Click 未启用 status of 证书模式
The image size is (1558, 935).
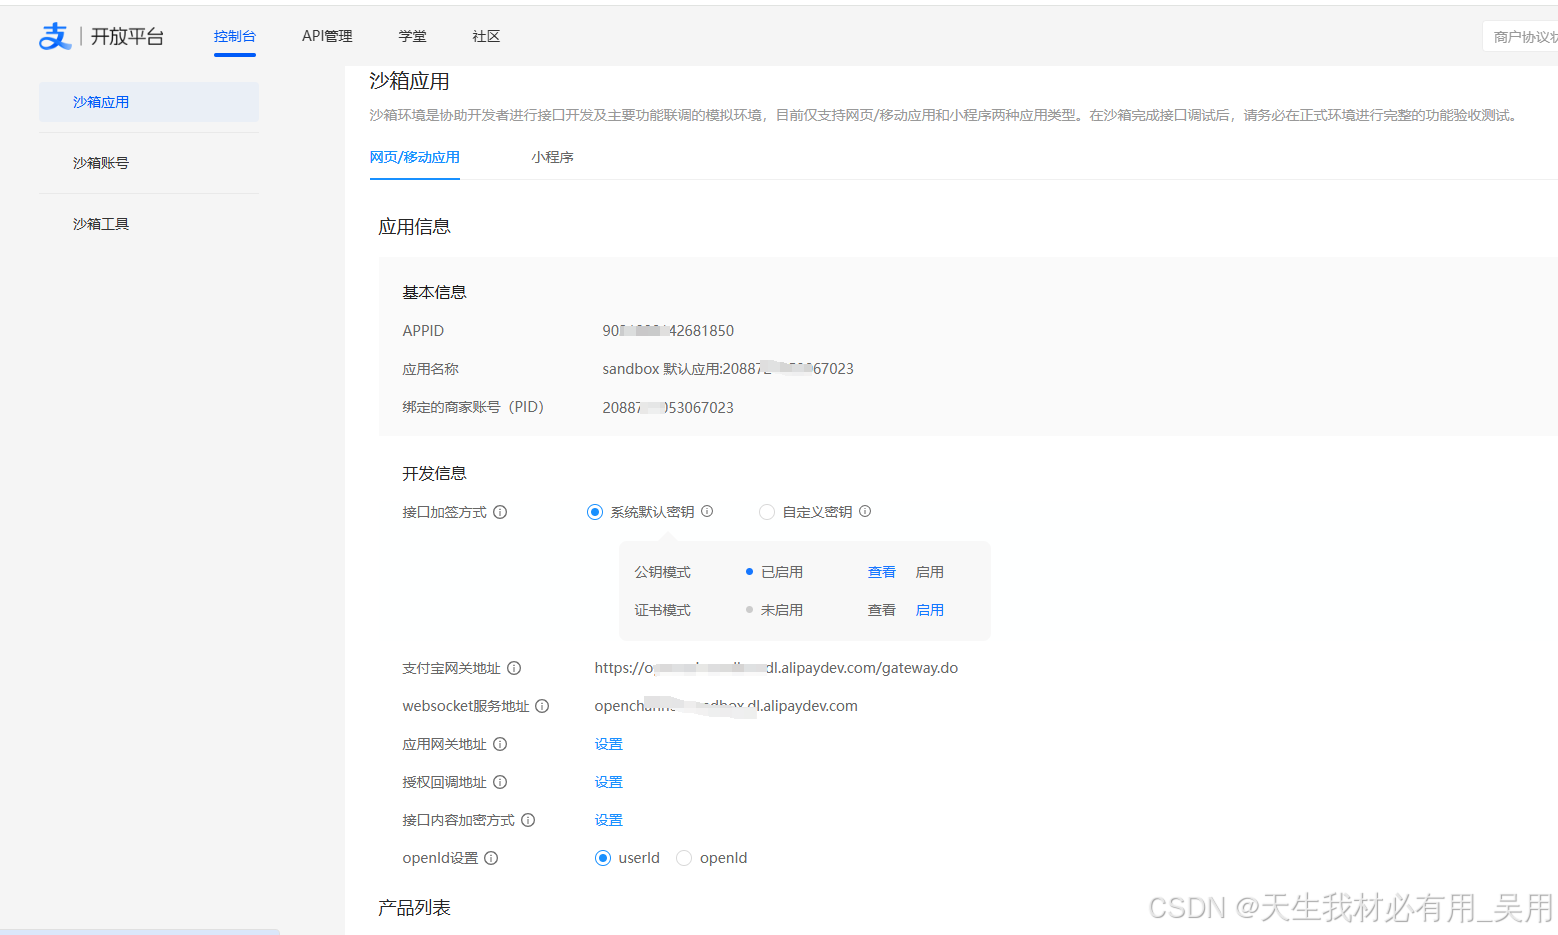tap(782, 610)
